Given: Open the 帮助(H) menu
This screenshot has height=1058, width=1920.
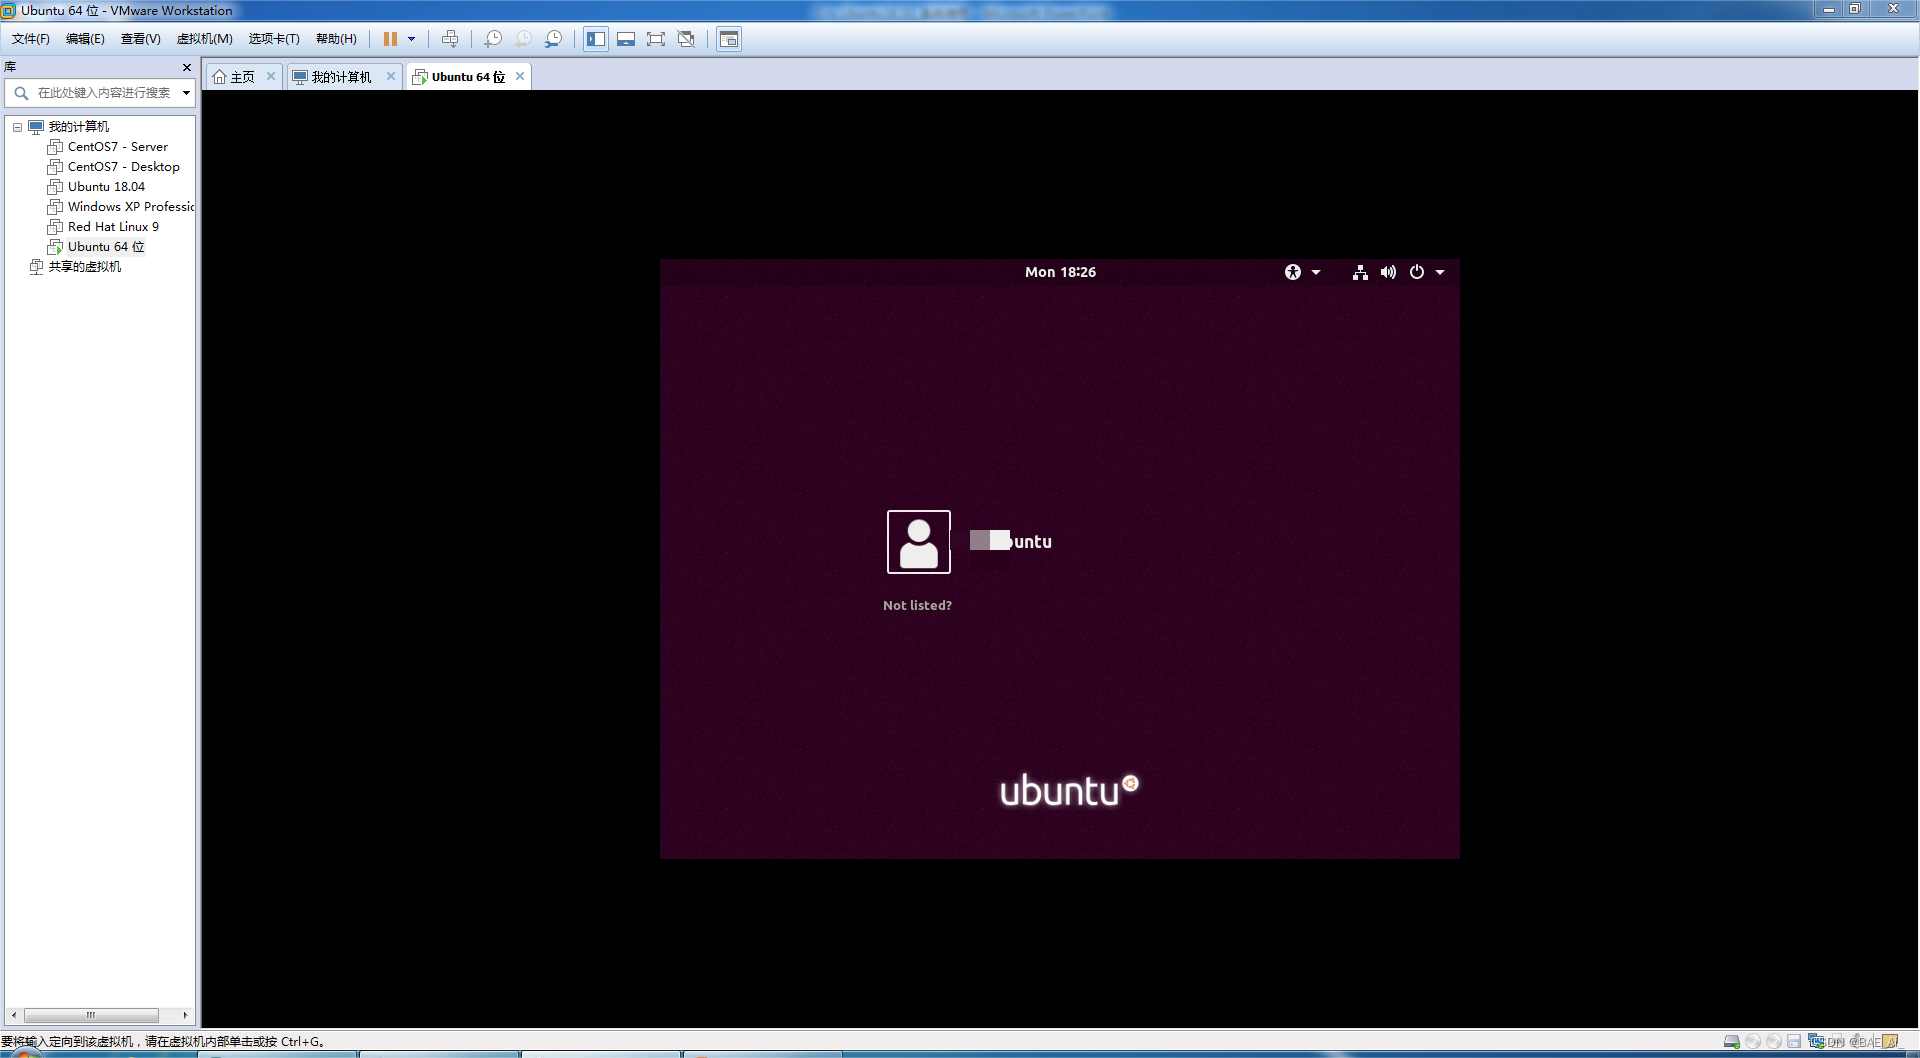Looking at the screenshot, I should pos(336,39).
